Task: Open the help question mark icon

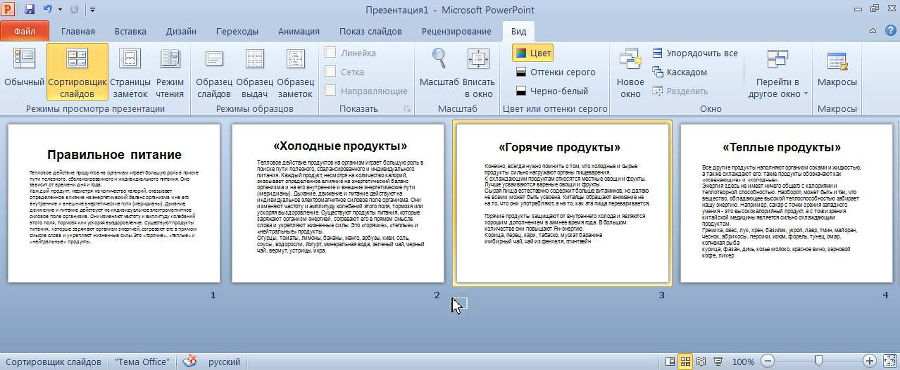Action: click(x=889, y=31)
